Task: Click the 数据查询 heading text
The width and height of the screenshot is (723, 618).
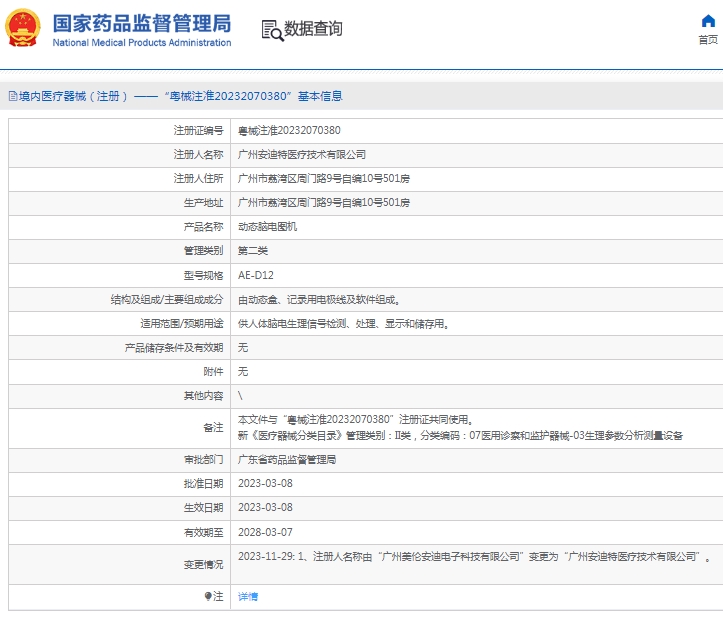Action: 313,29
